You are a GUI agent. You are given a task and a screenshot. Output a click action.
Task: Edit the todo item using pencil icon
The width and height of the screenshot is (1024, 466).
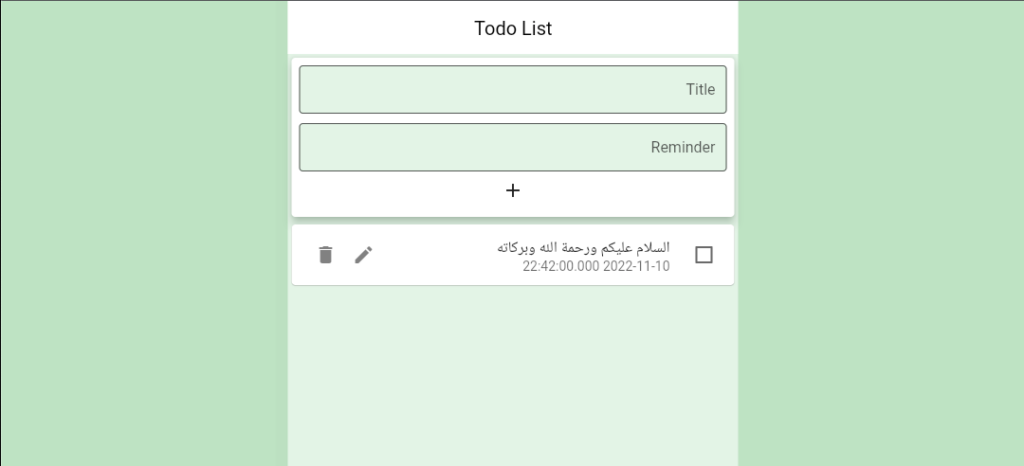[364, 255]
